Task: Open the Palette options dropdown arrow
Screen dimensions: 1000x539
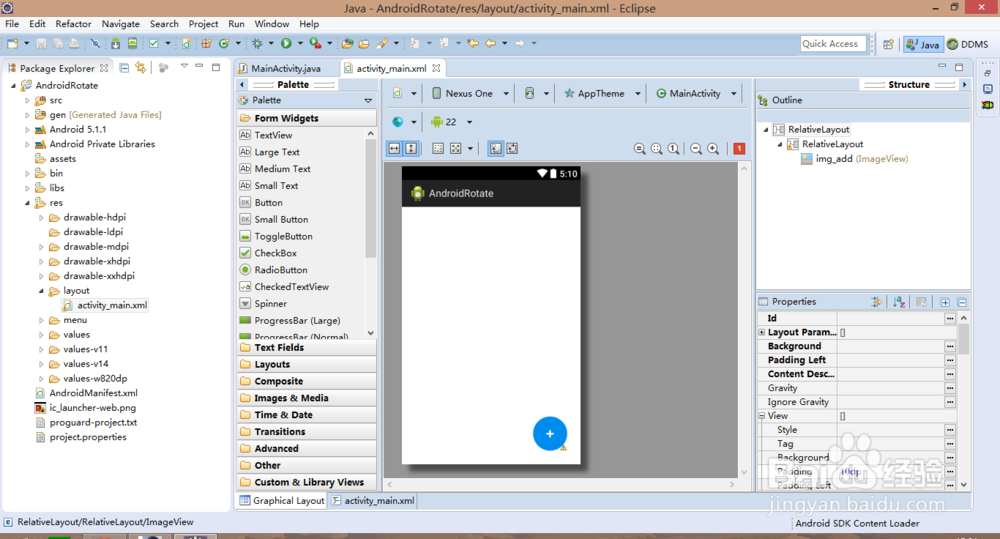Action: [x=368, y=101]
